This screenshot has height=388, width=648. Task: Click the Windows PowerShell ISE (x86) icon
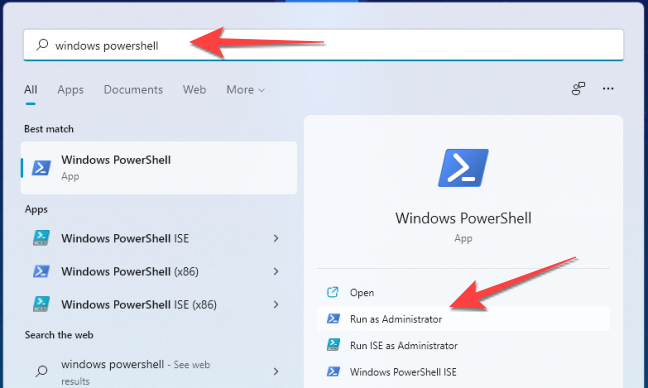point(41,304)
